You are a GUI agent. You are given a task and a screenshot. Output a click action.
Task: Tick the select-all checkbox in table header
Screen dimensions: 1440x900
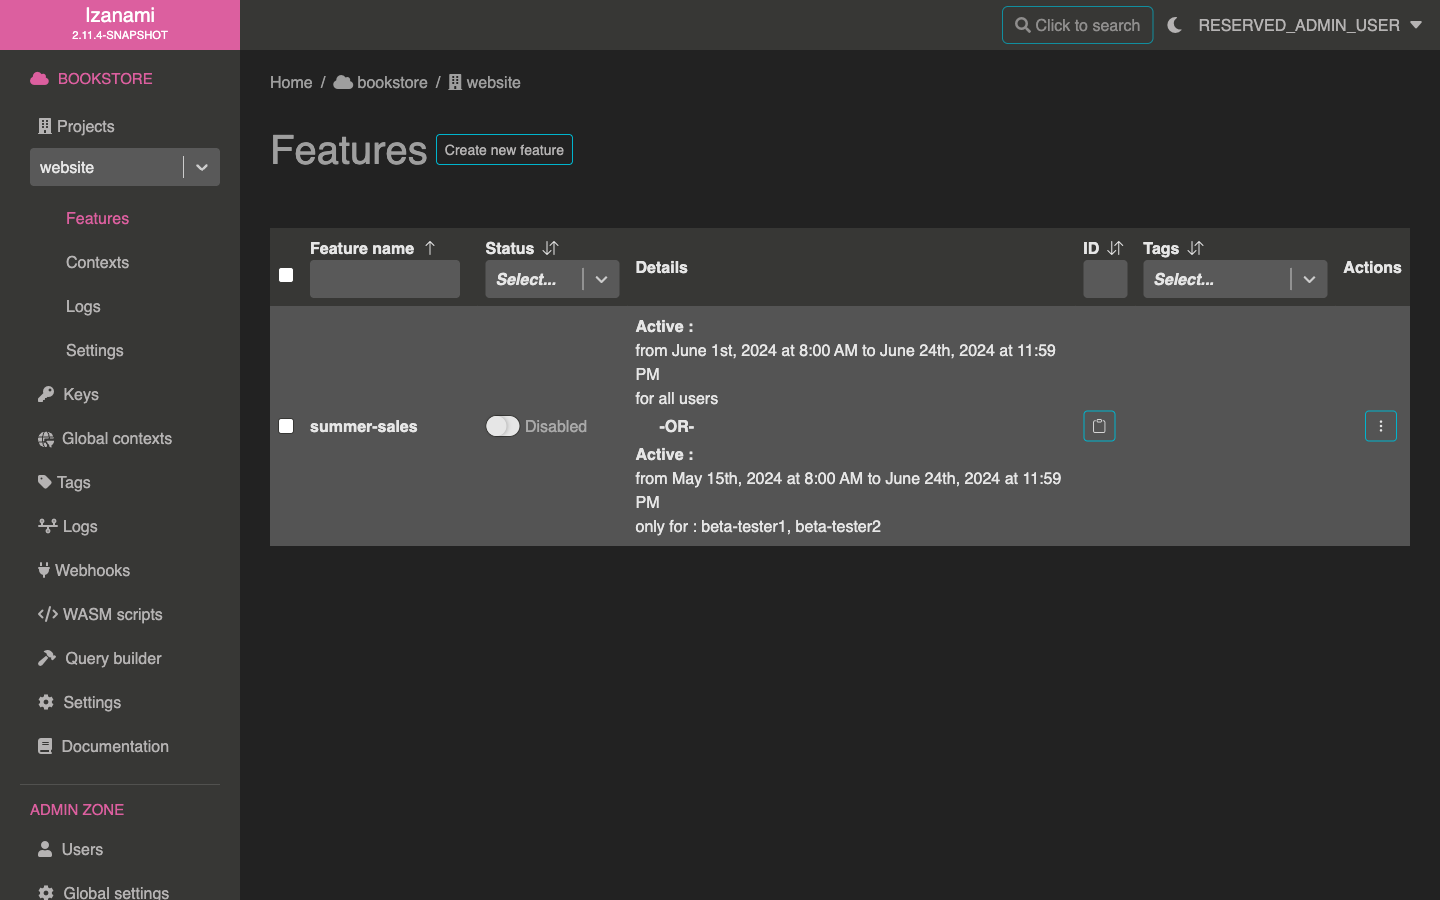tap(286, 275)
